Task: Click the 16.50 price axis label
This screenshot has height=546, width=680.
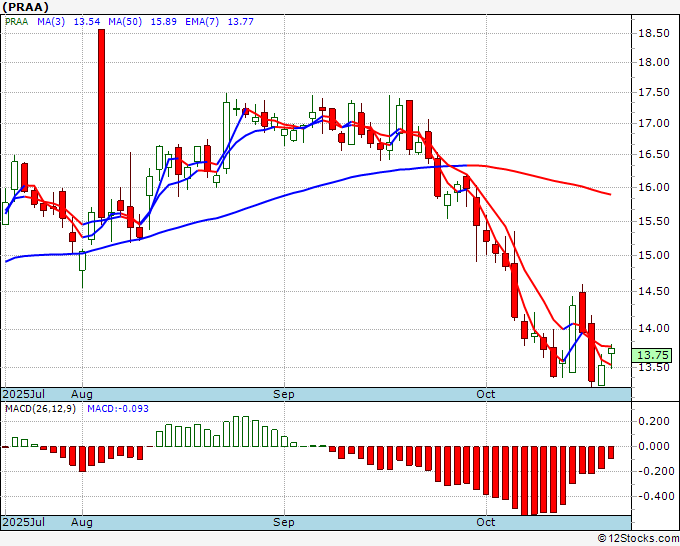Action: point(654,154)
